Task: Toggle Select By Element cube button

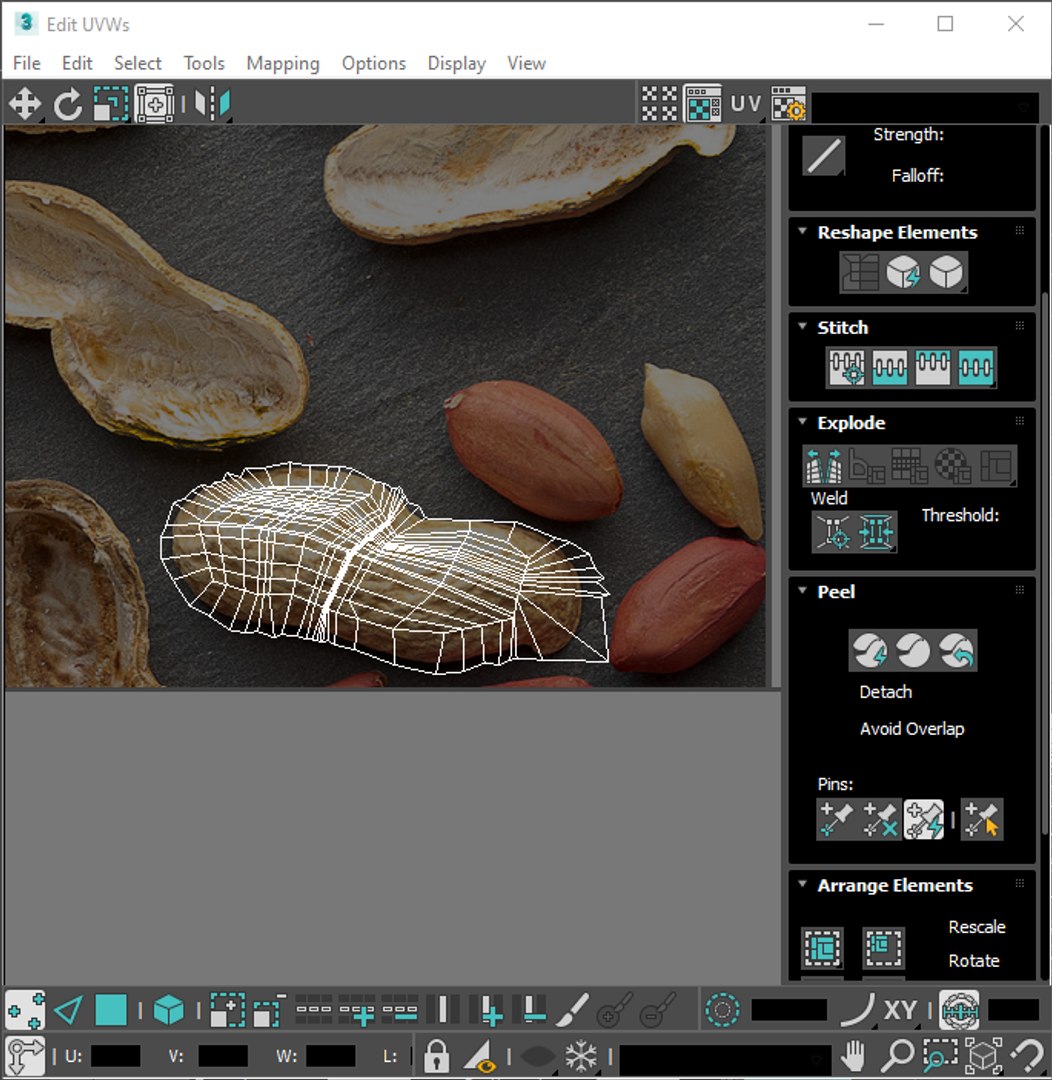Action: pos(169,1011)
